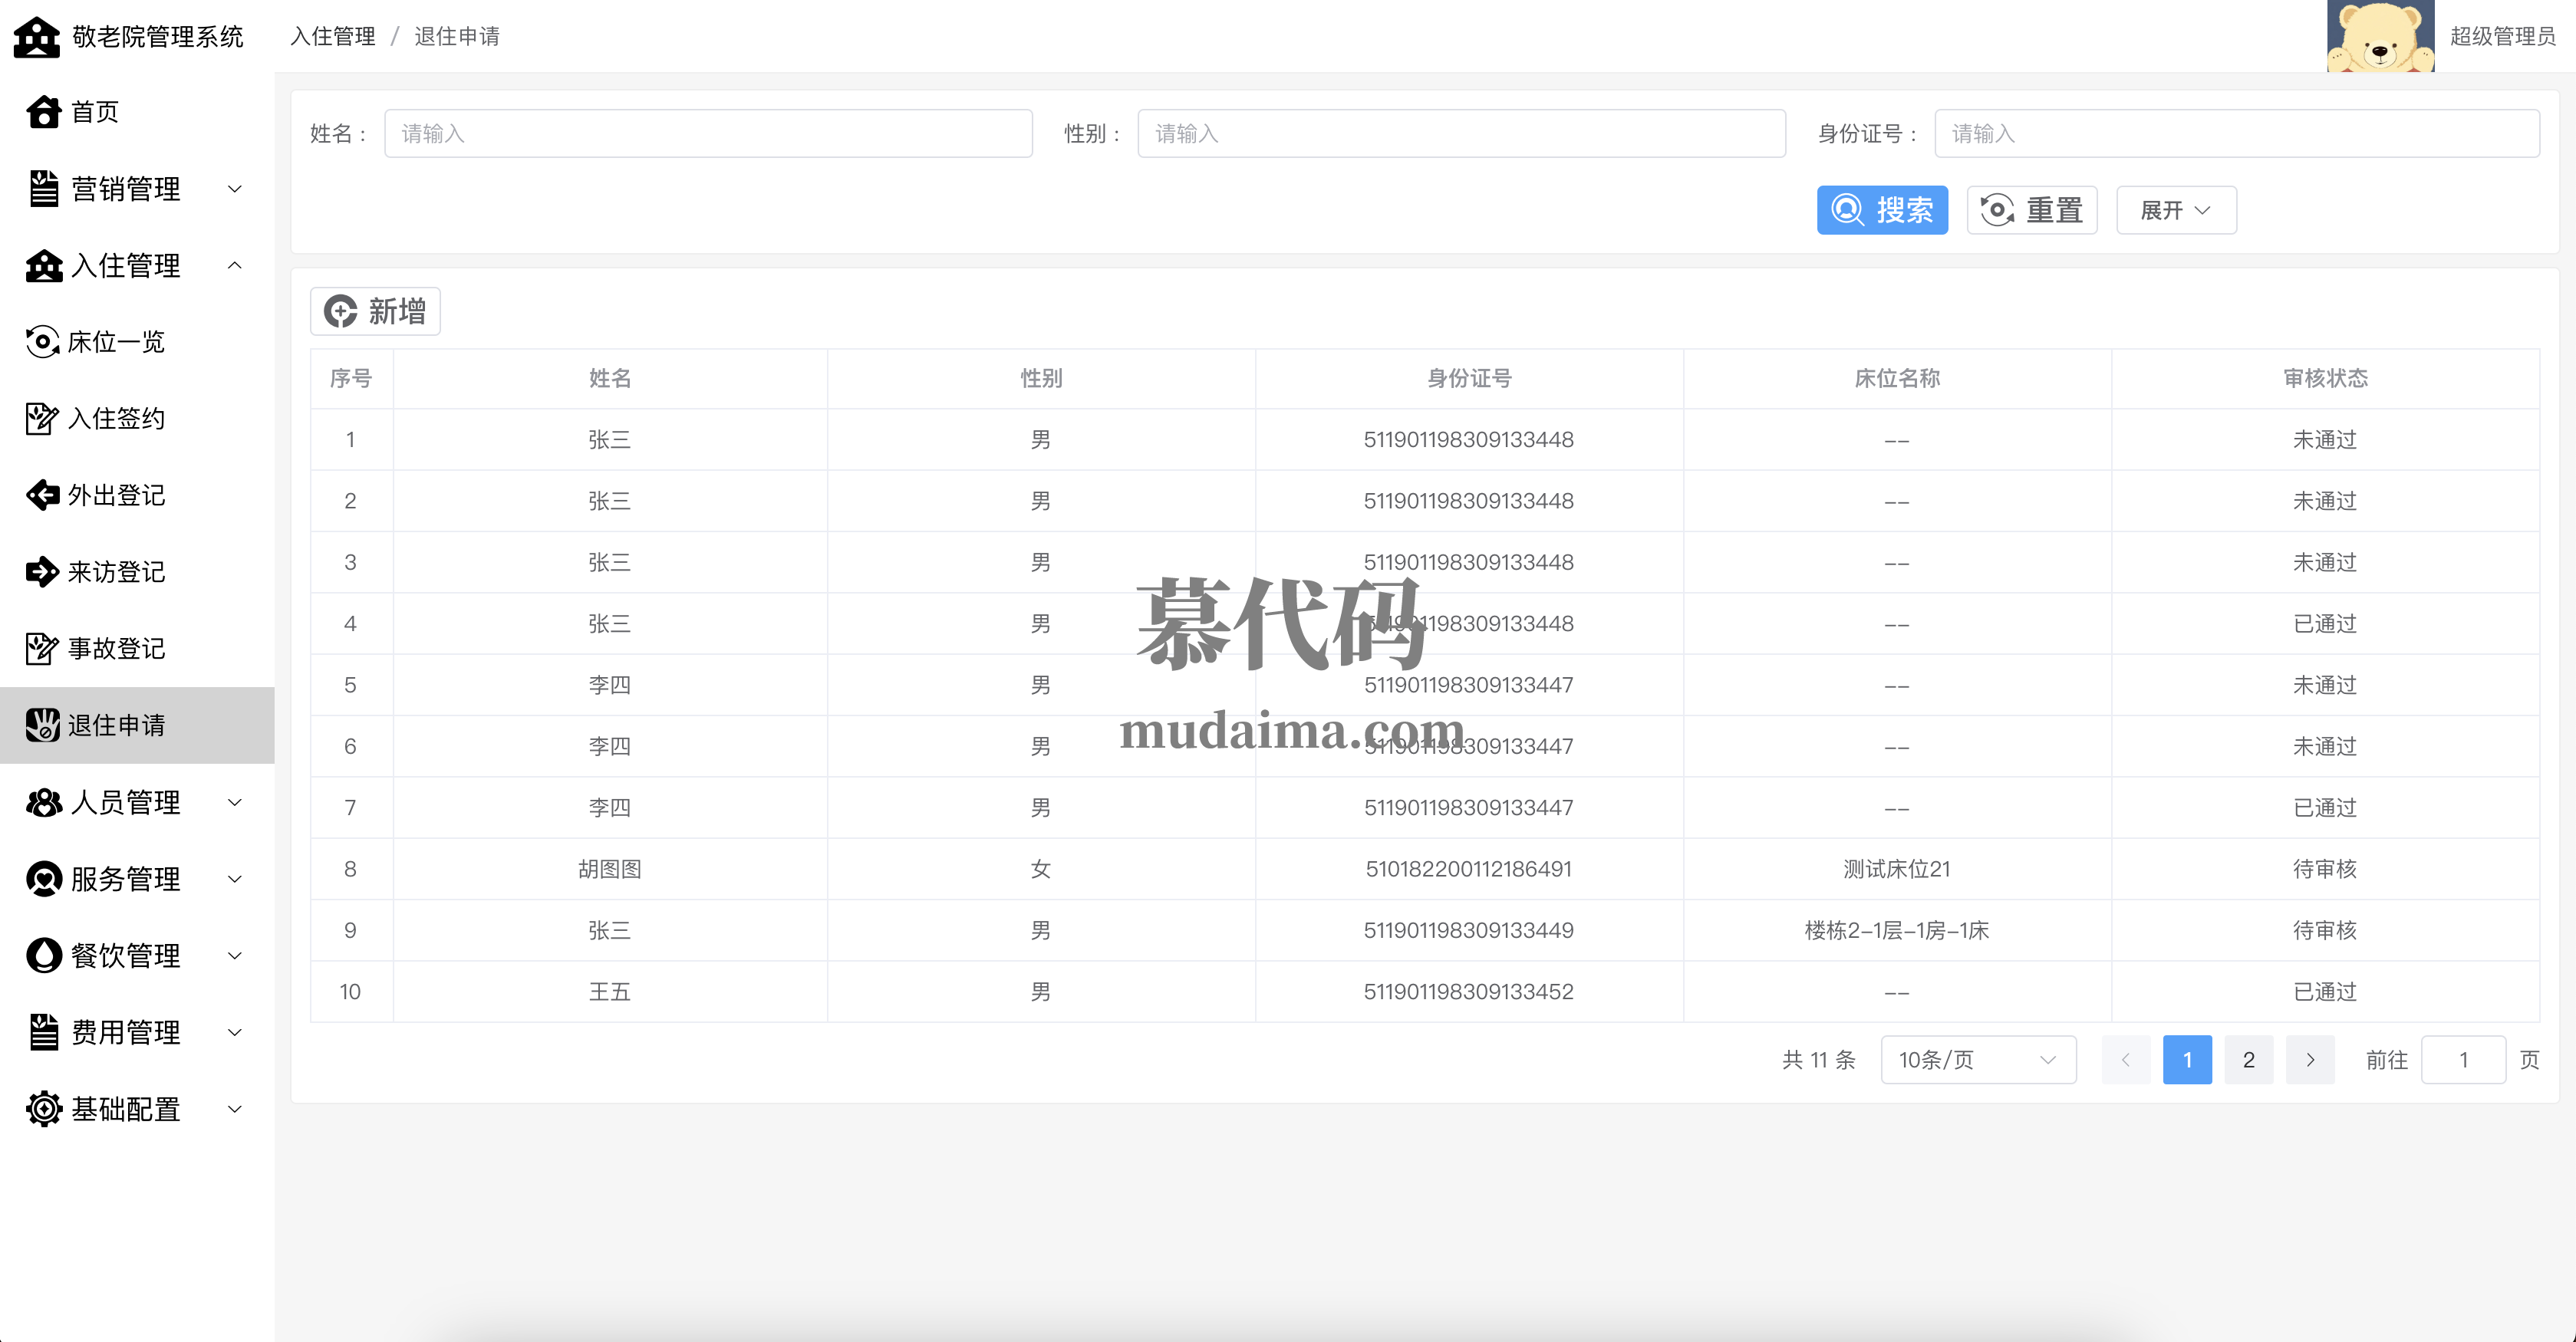Click the 入住签约 pencil icon

click(x=42, y=418)
